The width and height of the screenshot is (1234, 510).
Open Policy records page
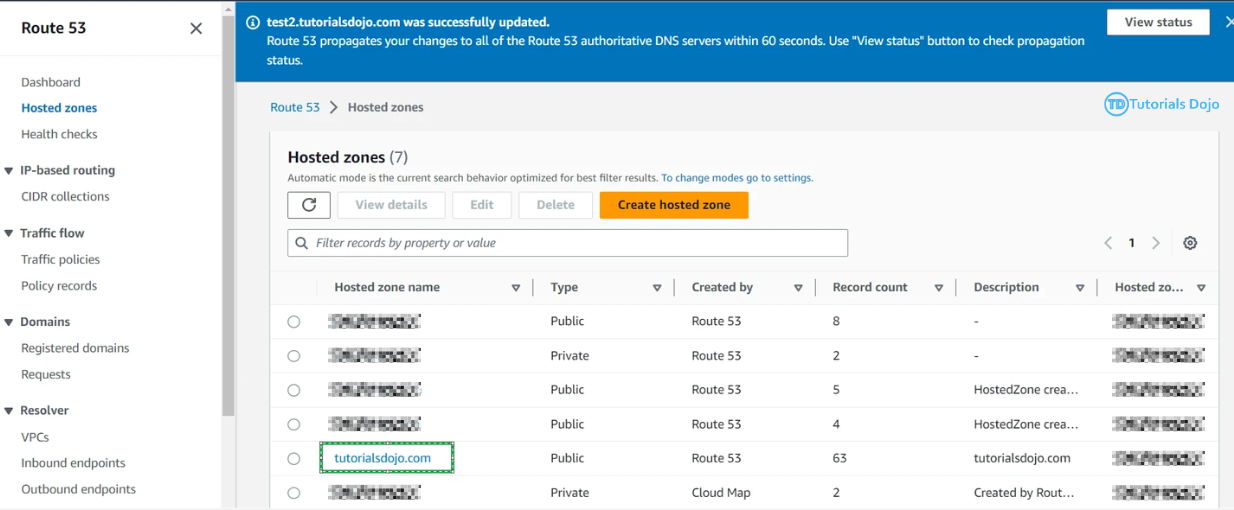pos(59,286)
